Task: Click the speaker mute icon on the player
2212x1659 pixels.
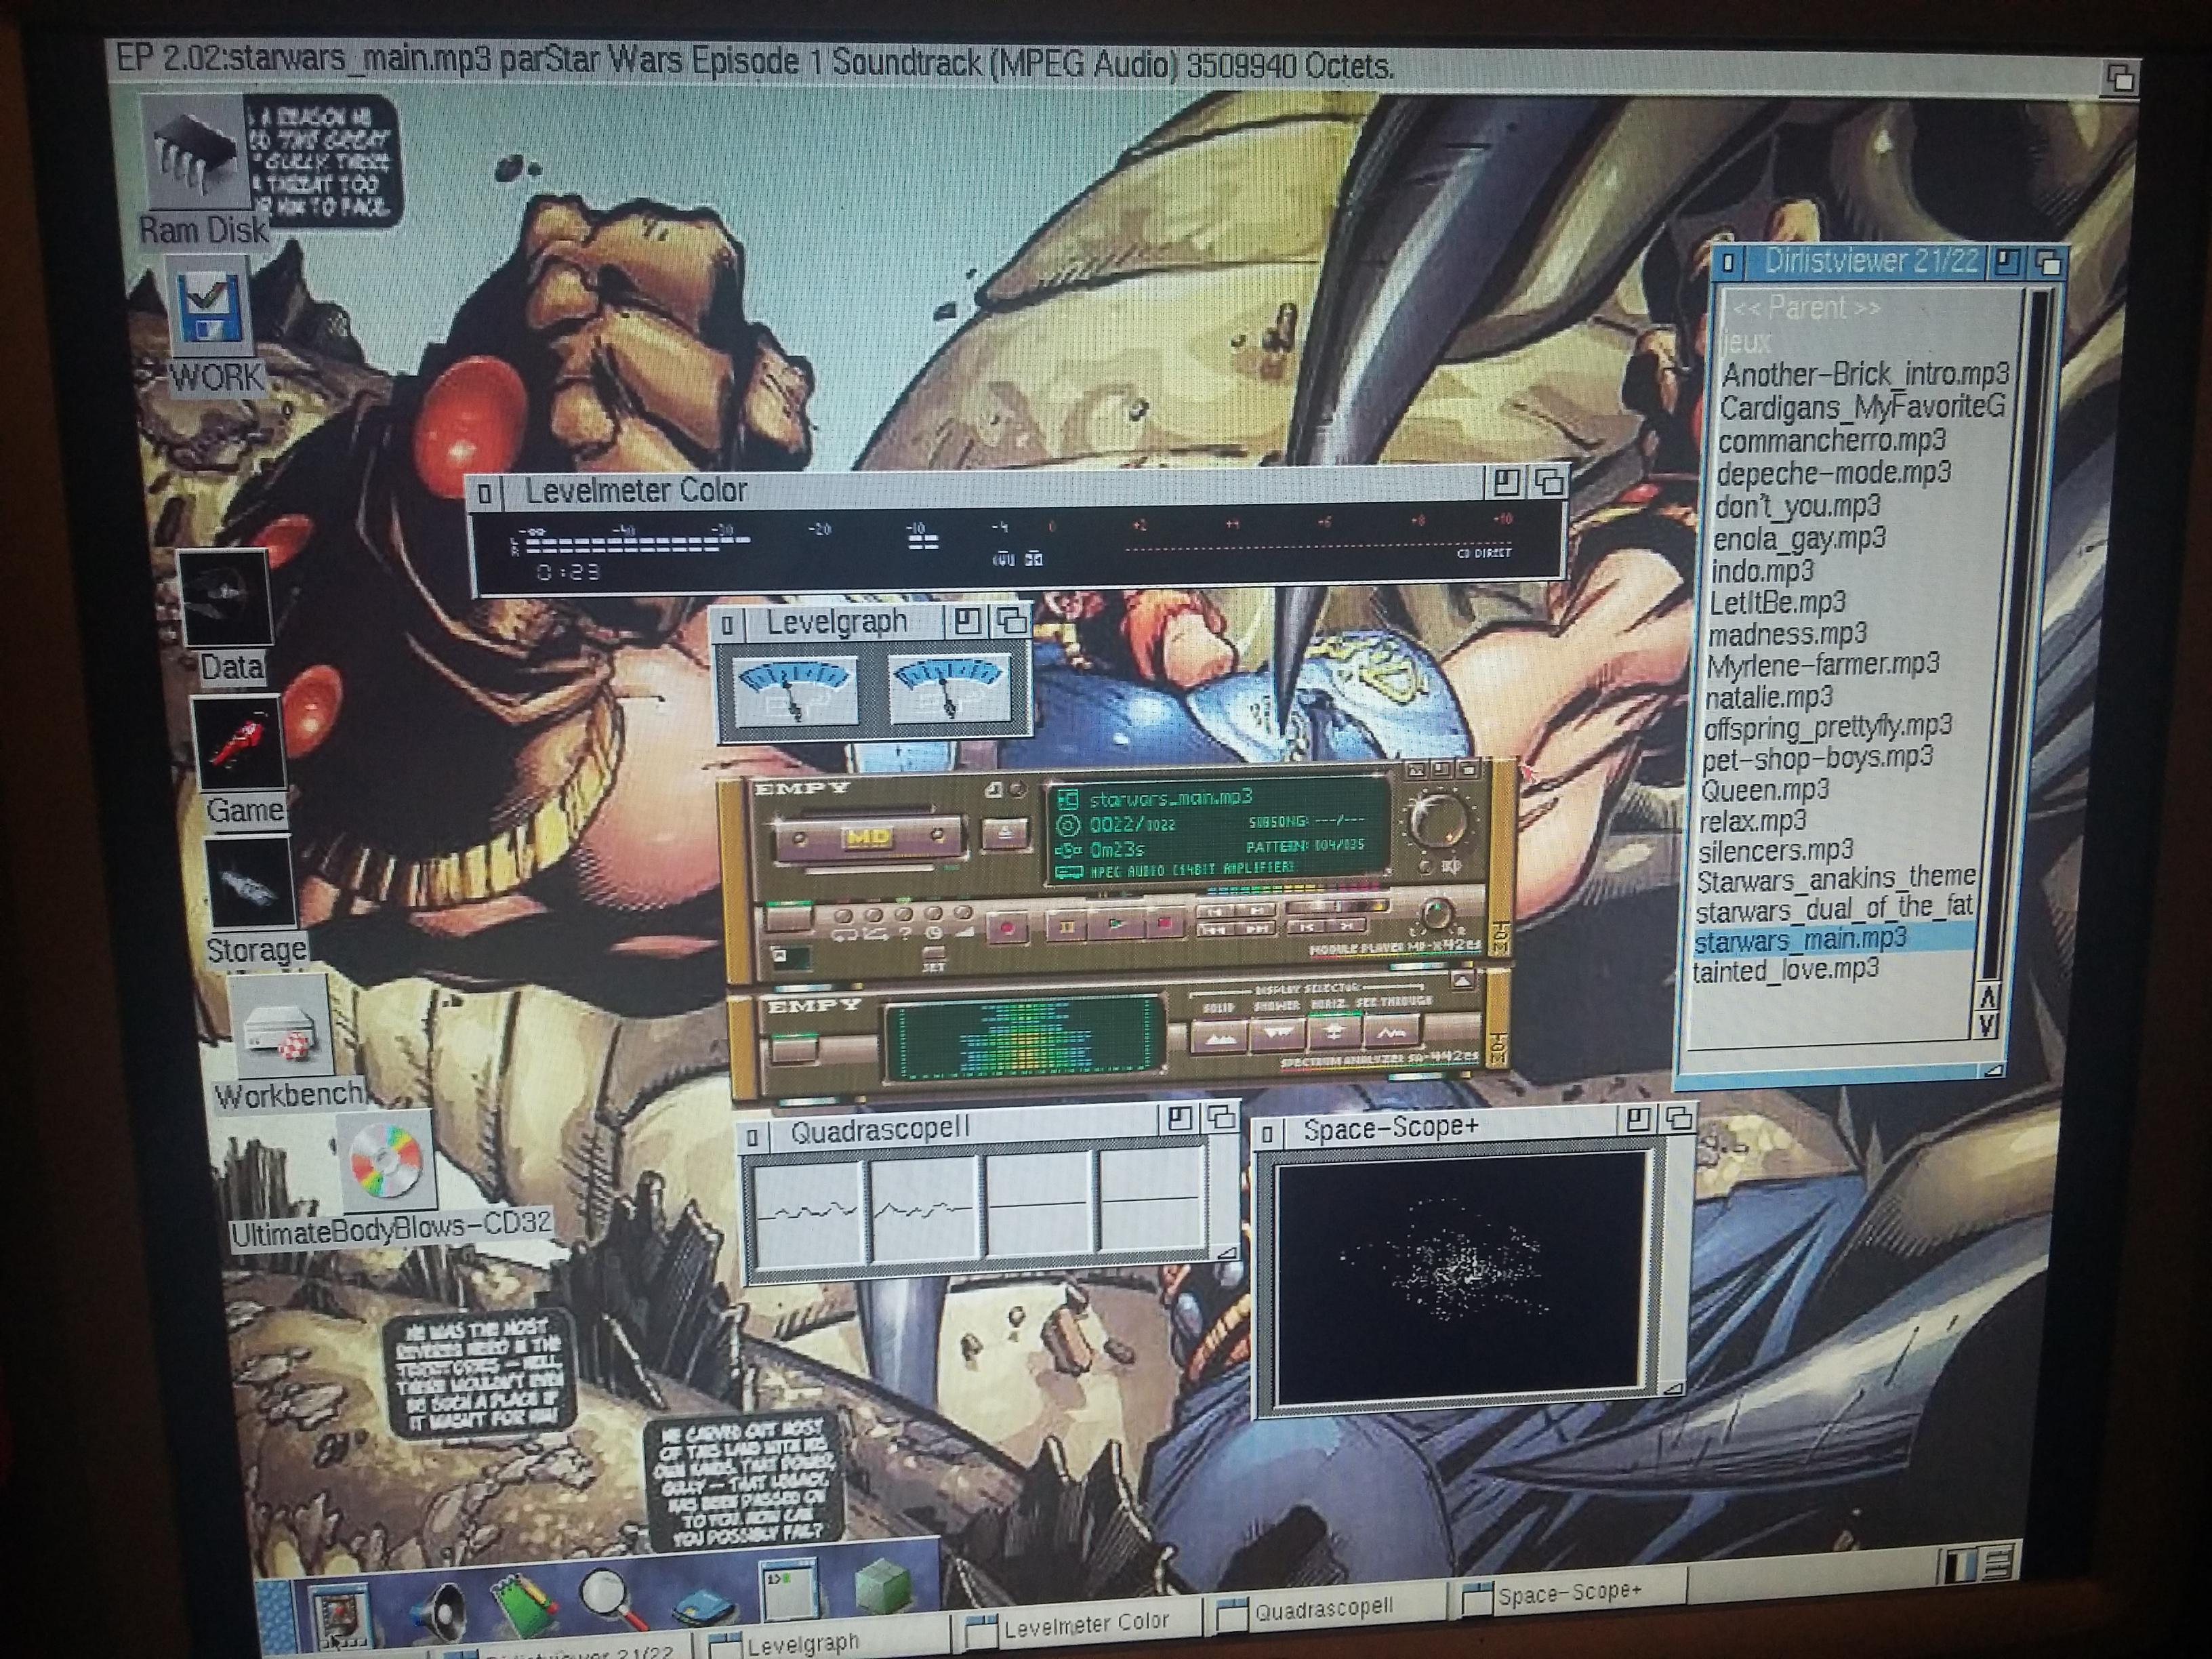Action: pyautogui.click(x=1452, y=867)
